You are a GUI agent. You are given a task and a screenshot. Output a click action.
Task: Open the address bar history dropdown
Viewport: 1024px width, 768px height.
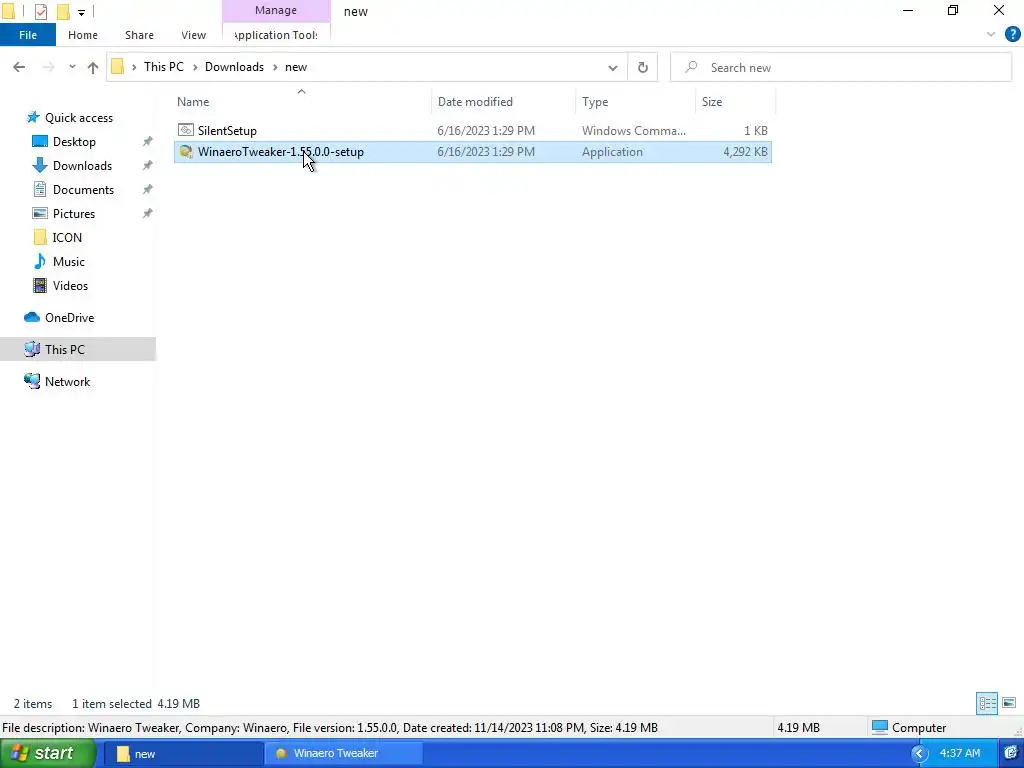tap(613, 68)
